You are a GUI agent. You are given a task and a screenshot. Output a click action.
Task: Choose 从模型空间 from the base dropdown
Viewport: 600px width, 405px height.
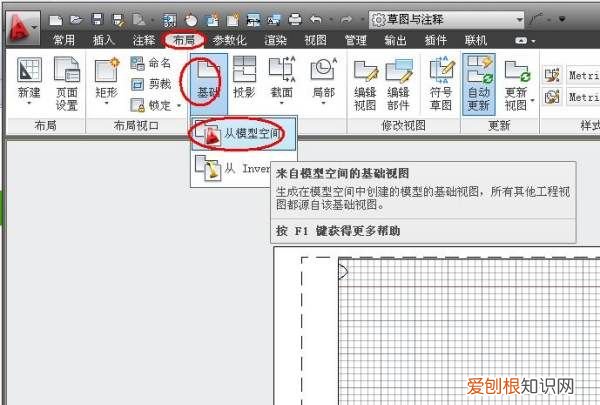coord(243,133)
